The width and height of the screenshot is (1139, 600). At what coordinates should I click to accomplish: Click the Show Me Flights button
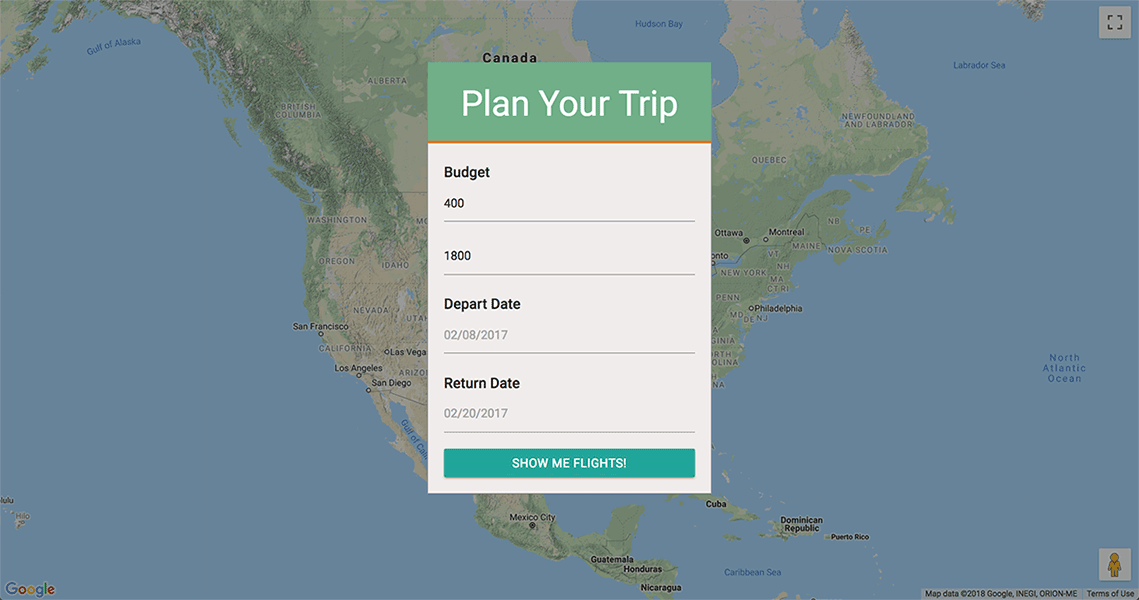[x=569, y=463]
